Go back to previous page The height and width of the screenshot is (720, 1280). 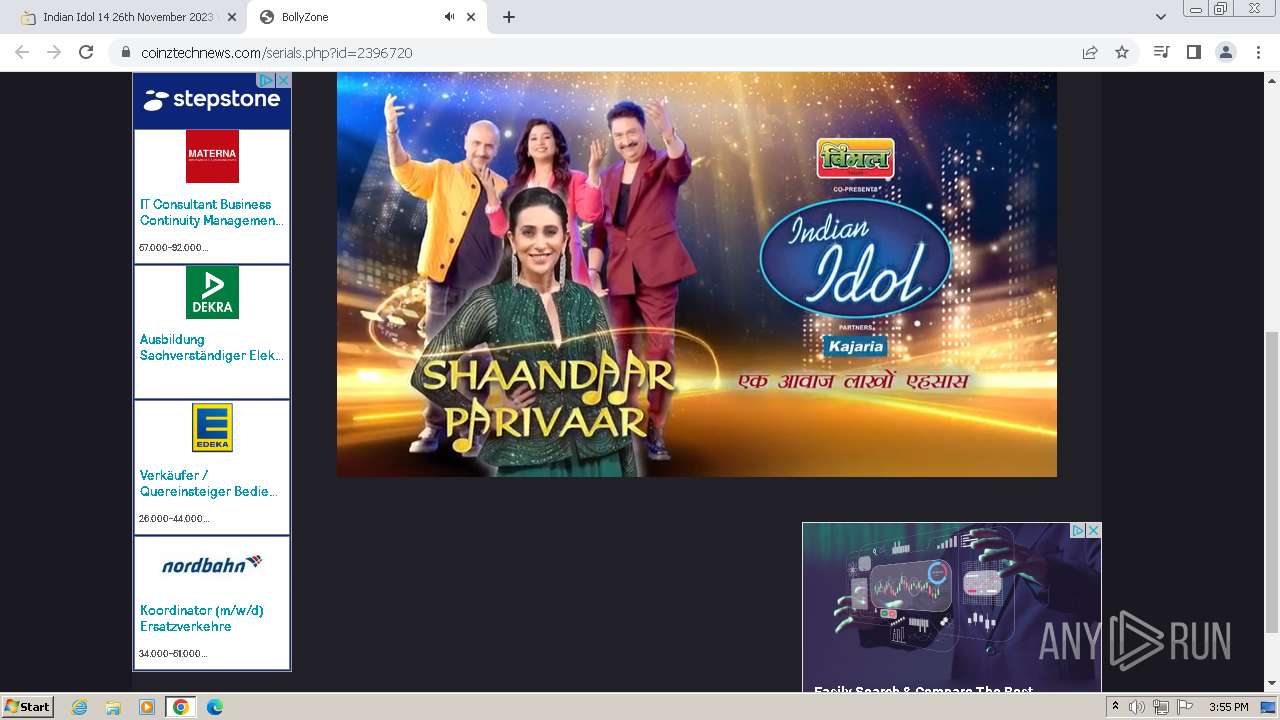[22, 52]
